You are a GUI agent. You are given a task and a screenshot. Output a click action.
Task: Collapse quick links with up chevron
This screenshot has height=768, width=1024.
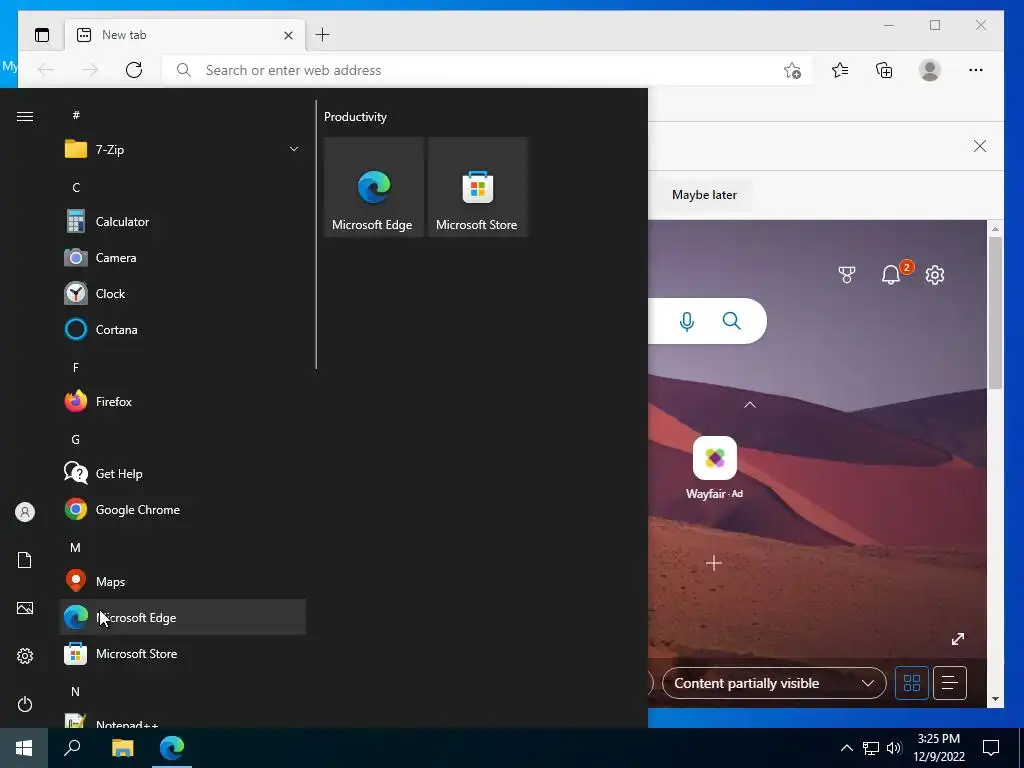click(x=750, y=405)
